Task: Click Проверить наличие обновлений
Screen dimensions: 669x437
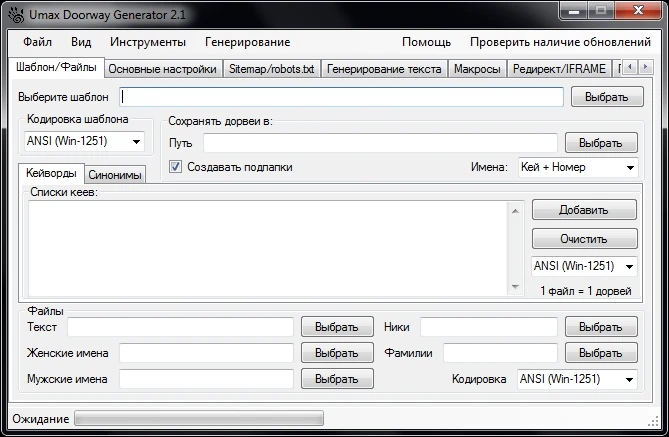Action: pyautogui.click(x=560, y=42)
